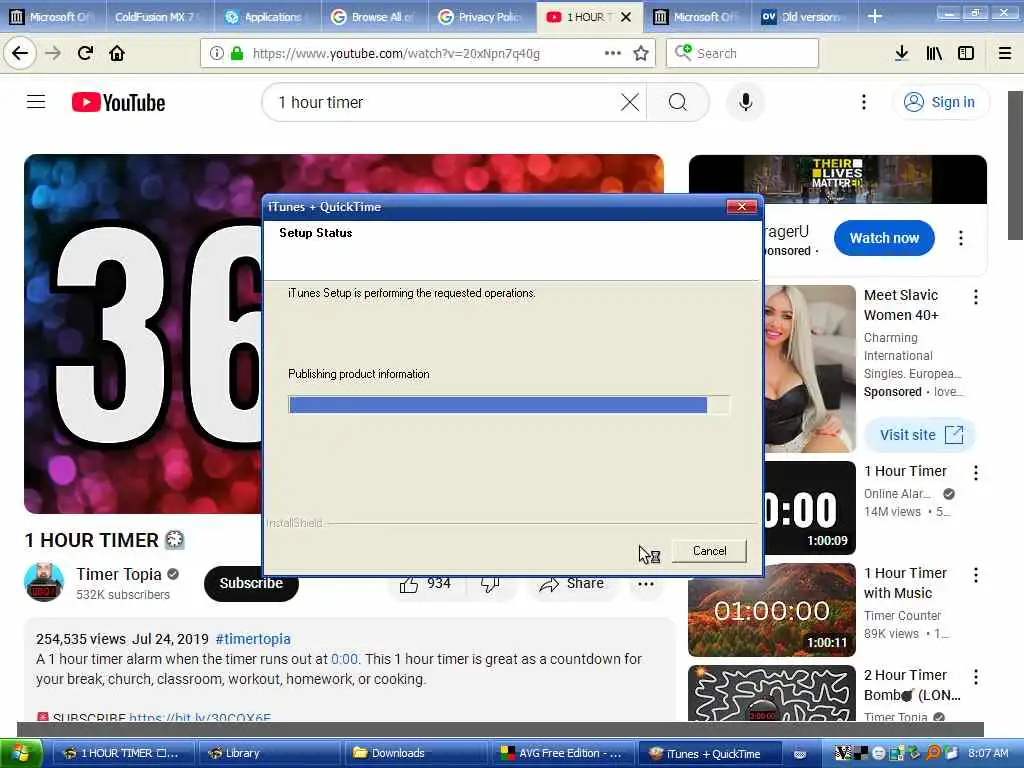1024x768 pixels.
Task: Subscribe to Timer Topia
Action: click(x=251, y=583)
